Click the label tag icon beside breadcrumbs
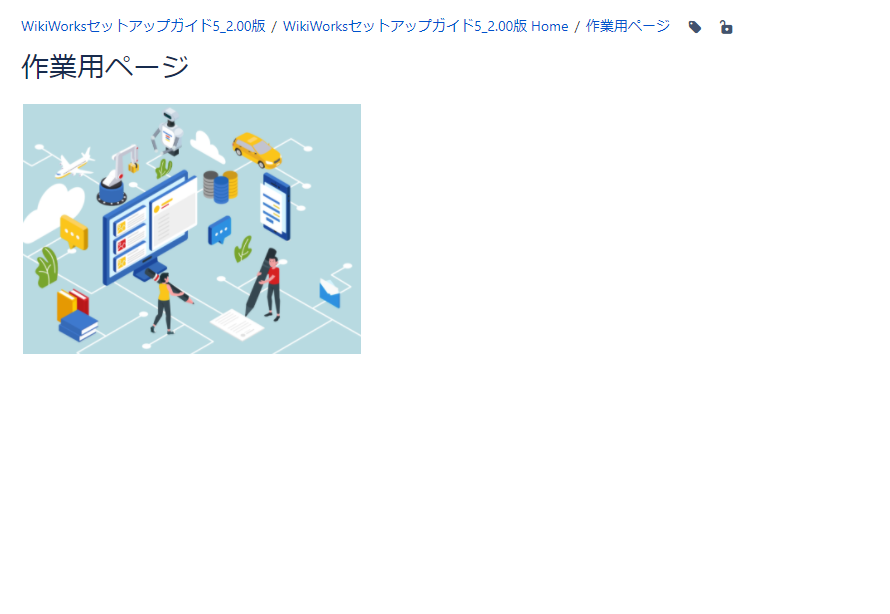The image size is (890, 614). pos(695,27)
